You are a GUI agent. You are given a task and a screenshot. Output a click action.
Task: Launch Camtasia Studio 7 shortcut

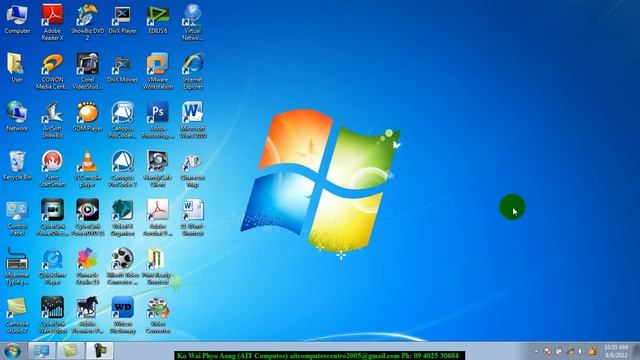(17, 315)
